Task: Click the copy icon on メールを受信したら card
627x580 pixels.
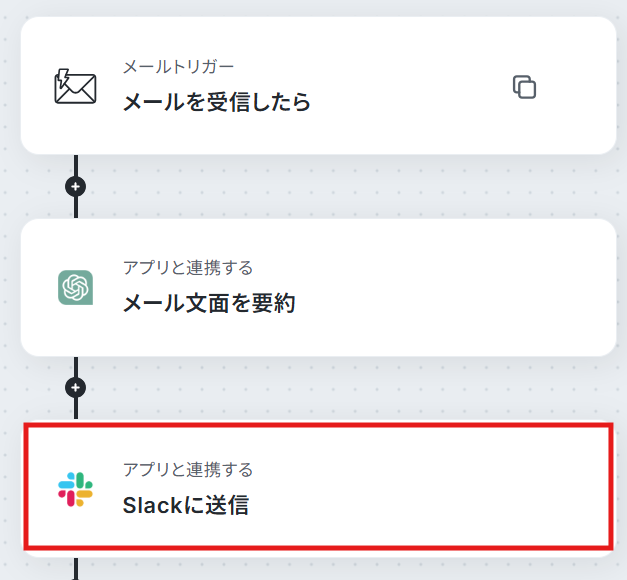Action: (x=524, y=87)
